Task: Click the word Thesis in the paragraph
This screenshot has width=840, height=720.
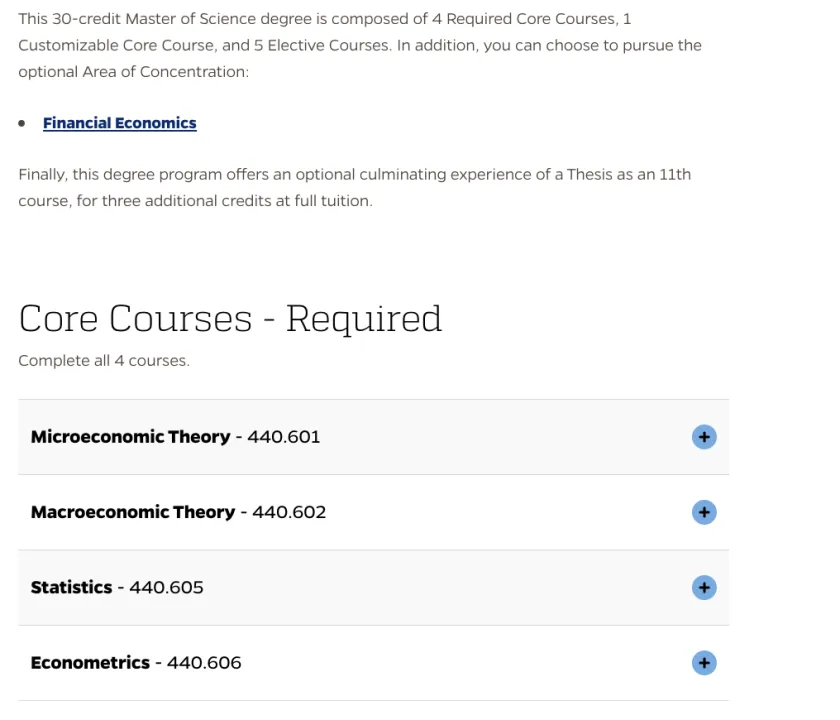Action: 589,174
